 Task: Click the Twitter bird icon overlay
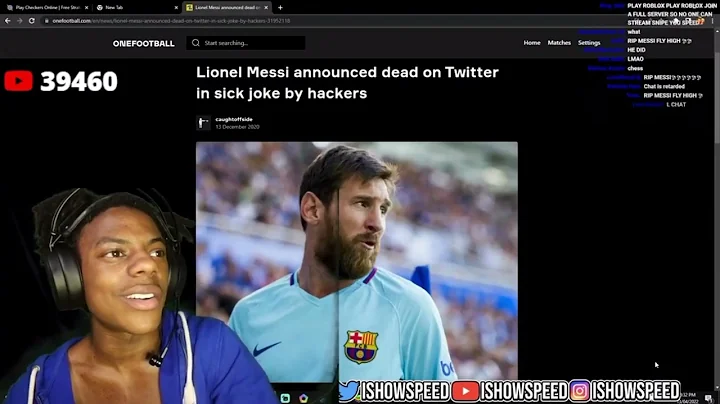click(349, 391)
